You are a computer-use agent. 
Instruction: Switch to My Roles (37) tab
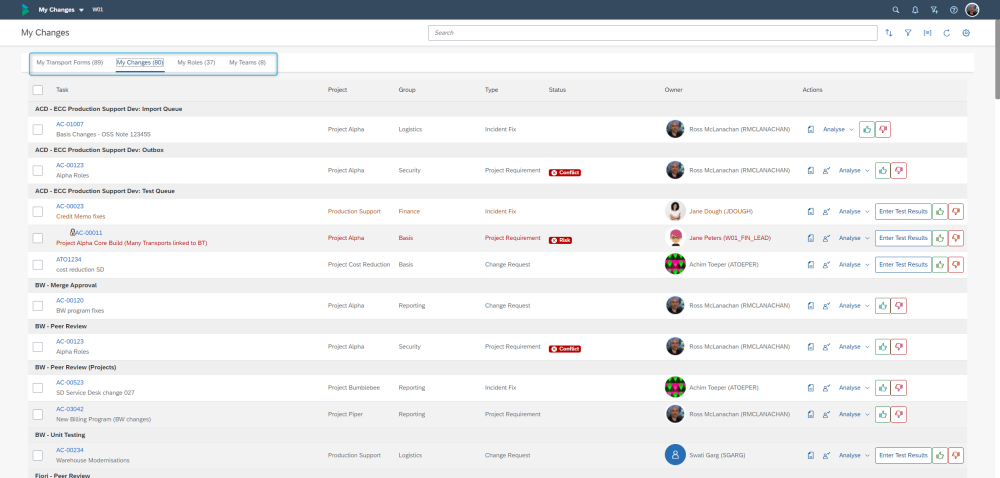[x=196, y=62]
